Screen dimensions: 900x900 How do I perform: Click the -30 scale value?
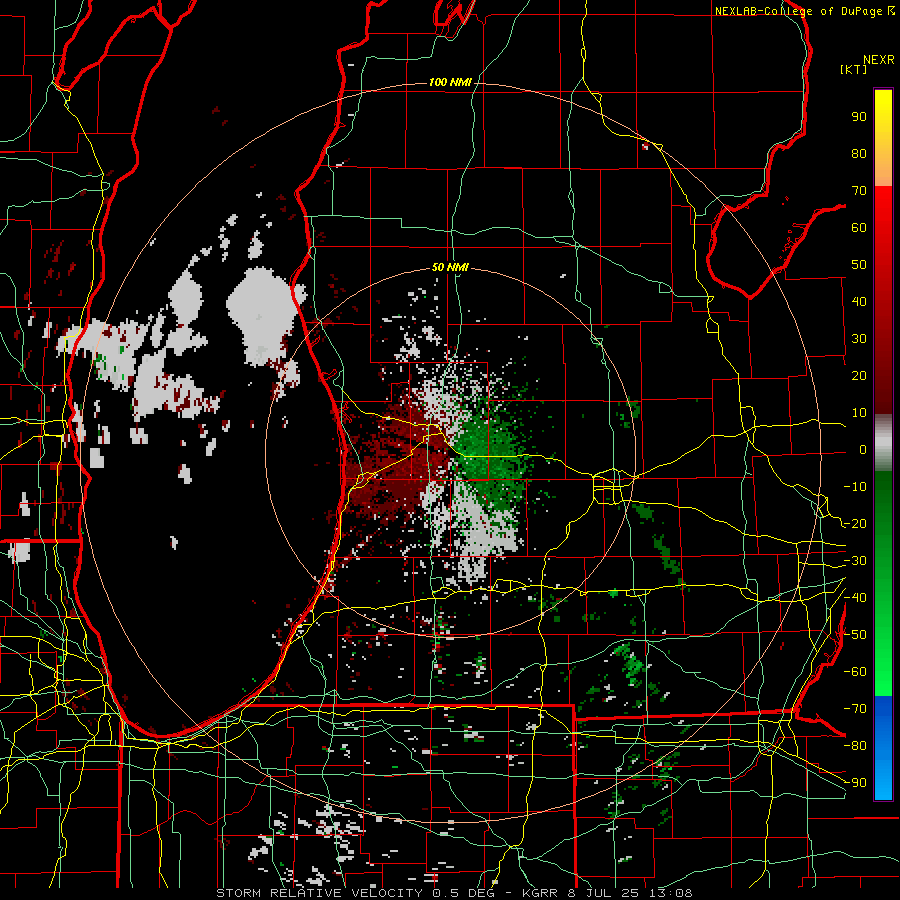855,561
